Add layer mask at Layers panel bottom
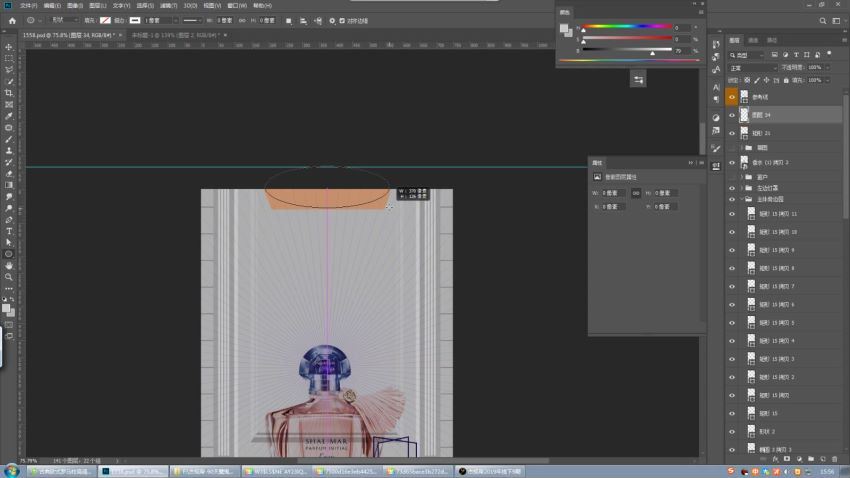Viewport: 850px width, 478px height. pos(787,459)
